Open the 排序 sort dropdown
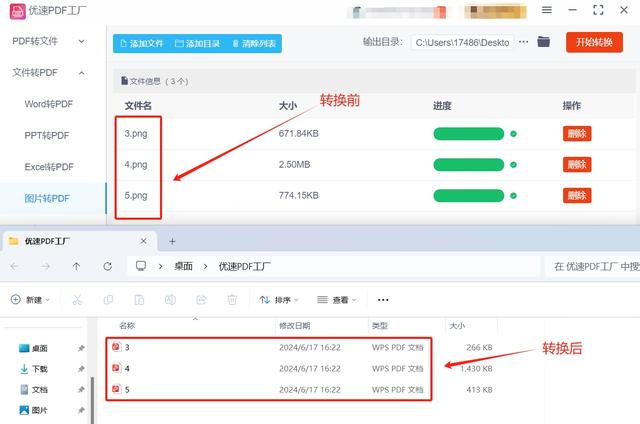This screenshot has height=424, width=640. pos(279,300)
